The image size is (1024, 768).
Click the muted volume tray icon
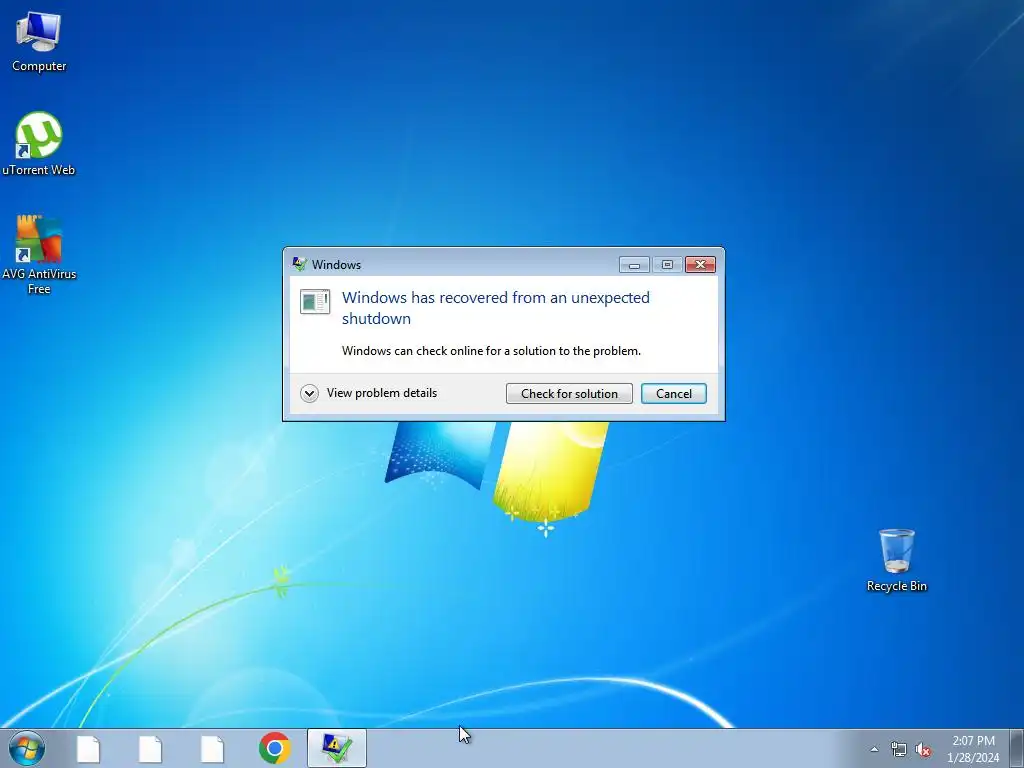tap(923, 750)
